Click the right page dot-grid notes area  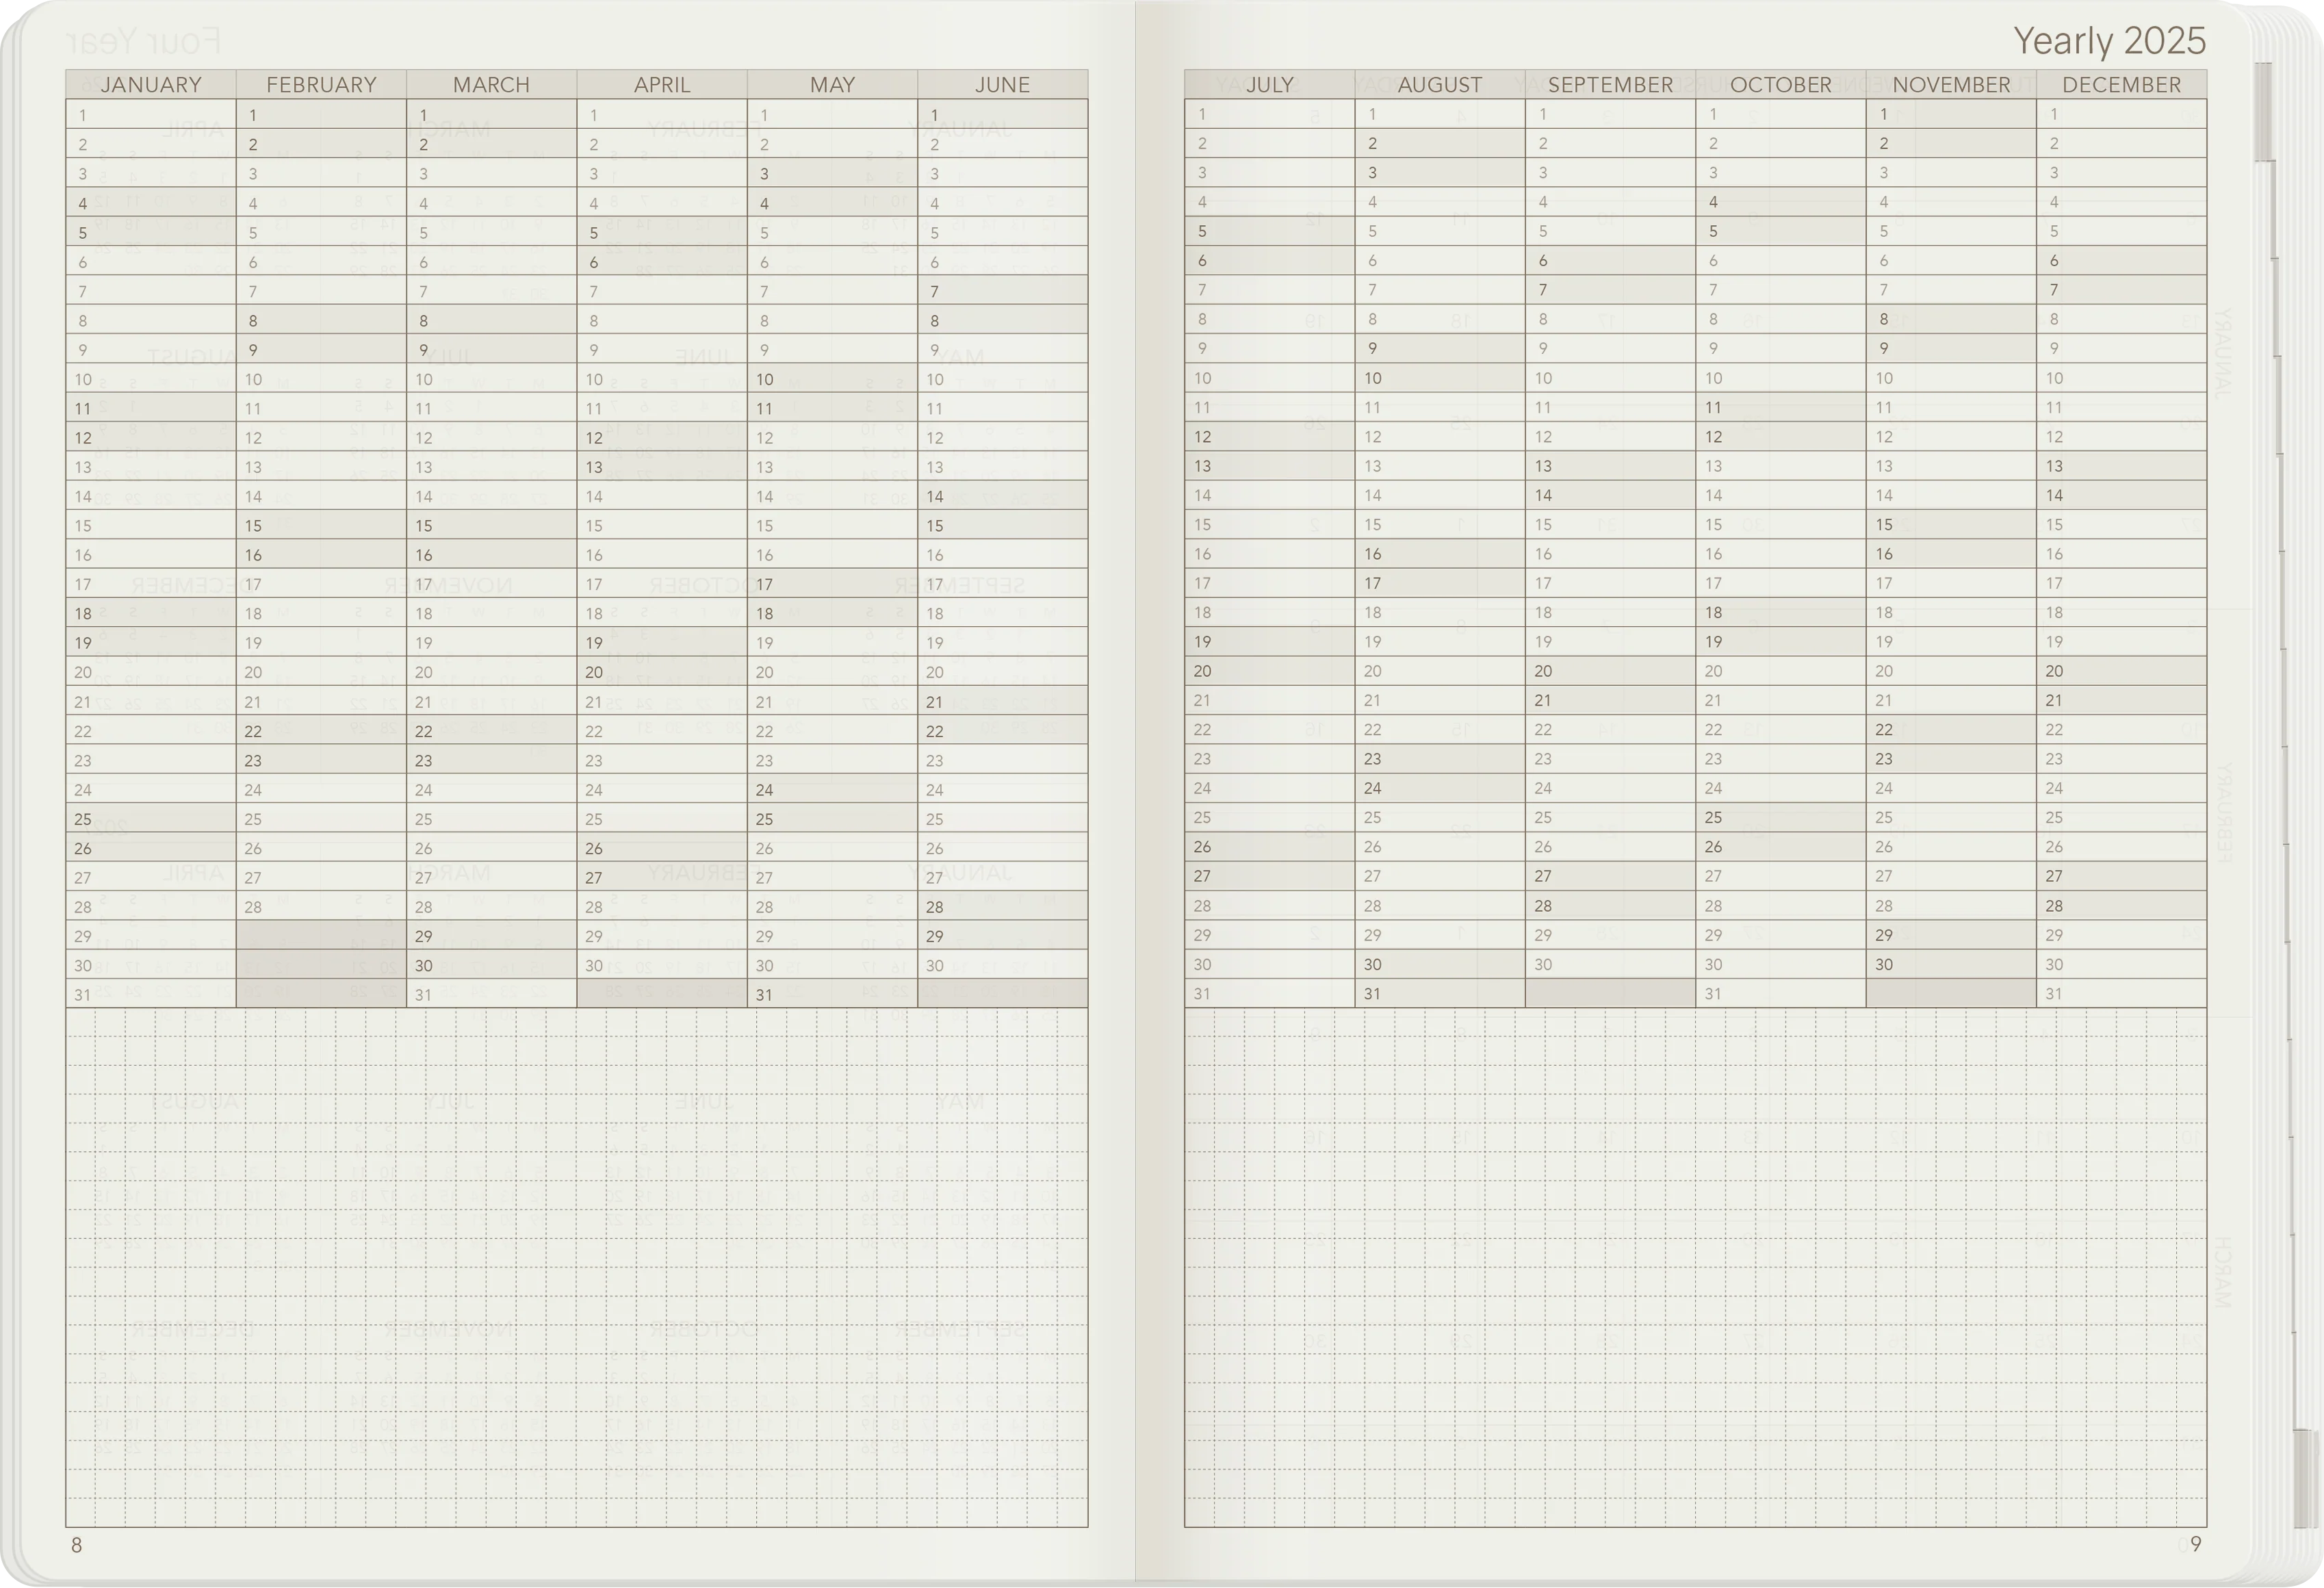pyautogui.click(x=1695, y=1268)
